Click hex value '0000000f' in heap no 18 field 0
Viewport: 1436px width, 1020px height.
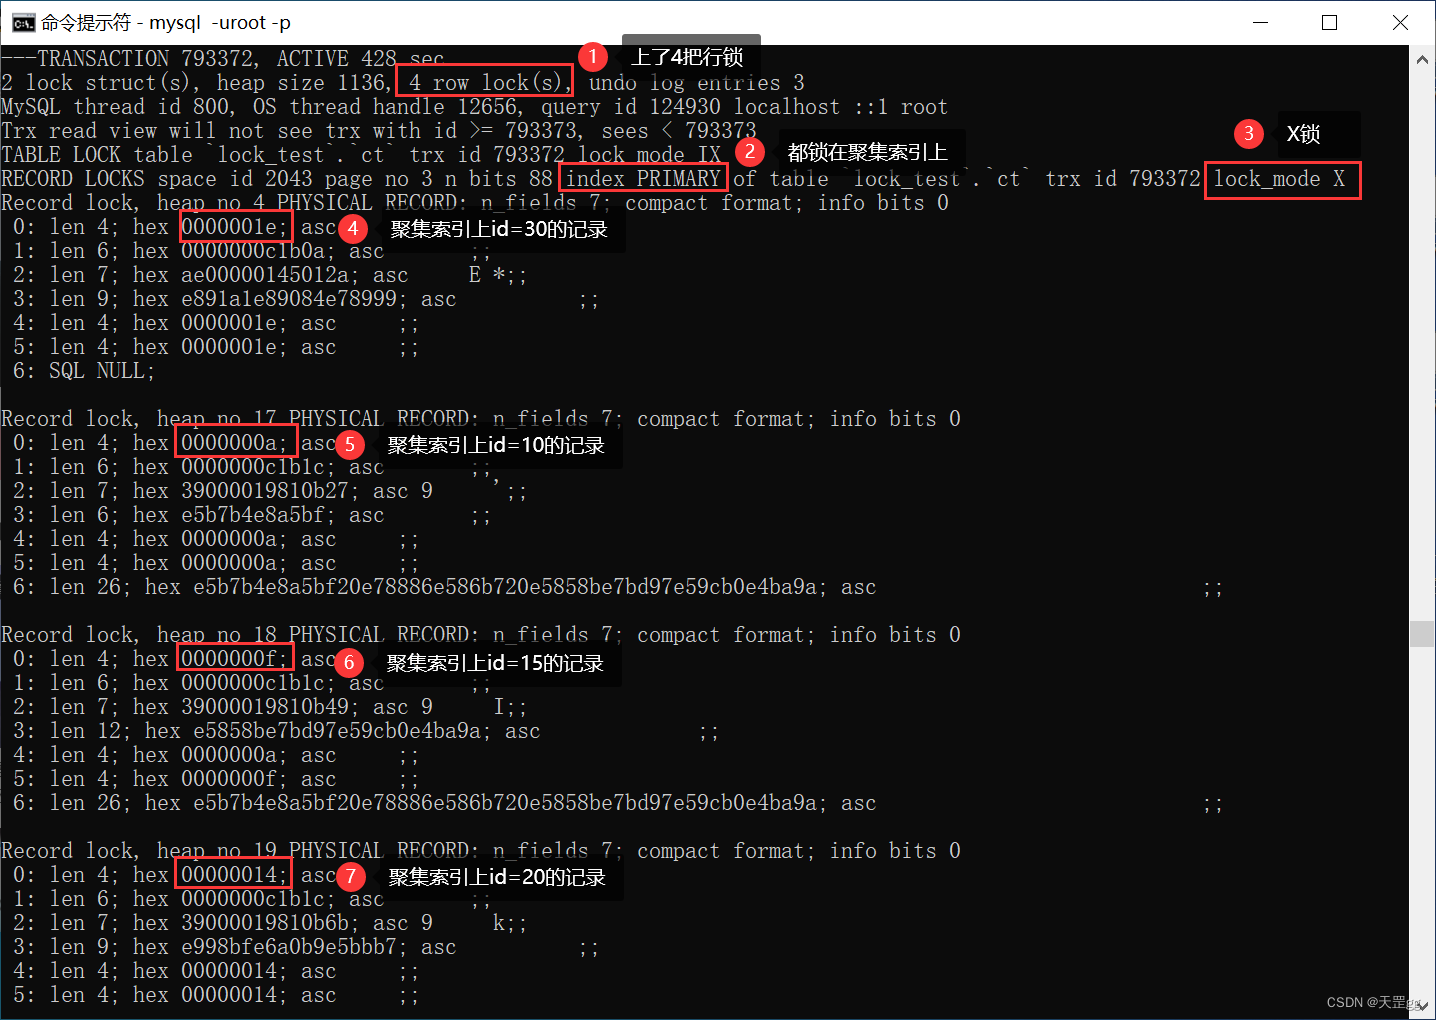click(x=234, y=659)
